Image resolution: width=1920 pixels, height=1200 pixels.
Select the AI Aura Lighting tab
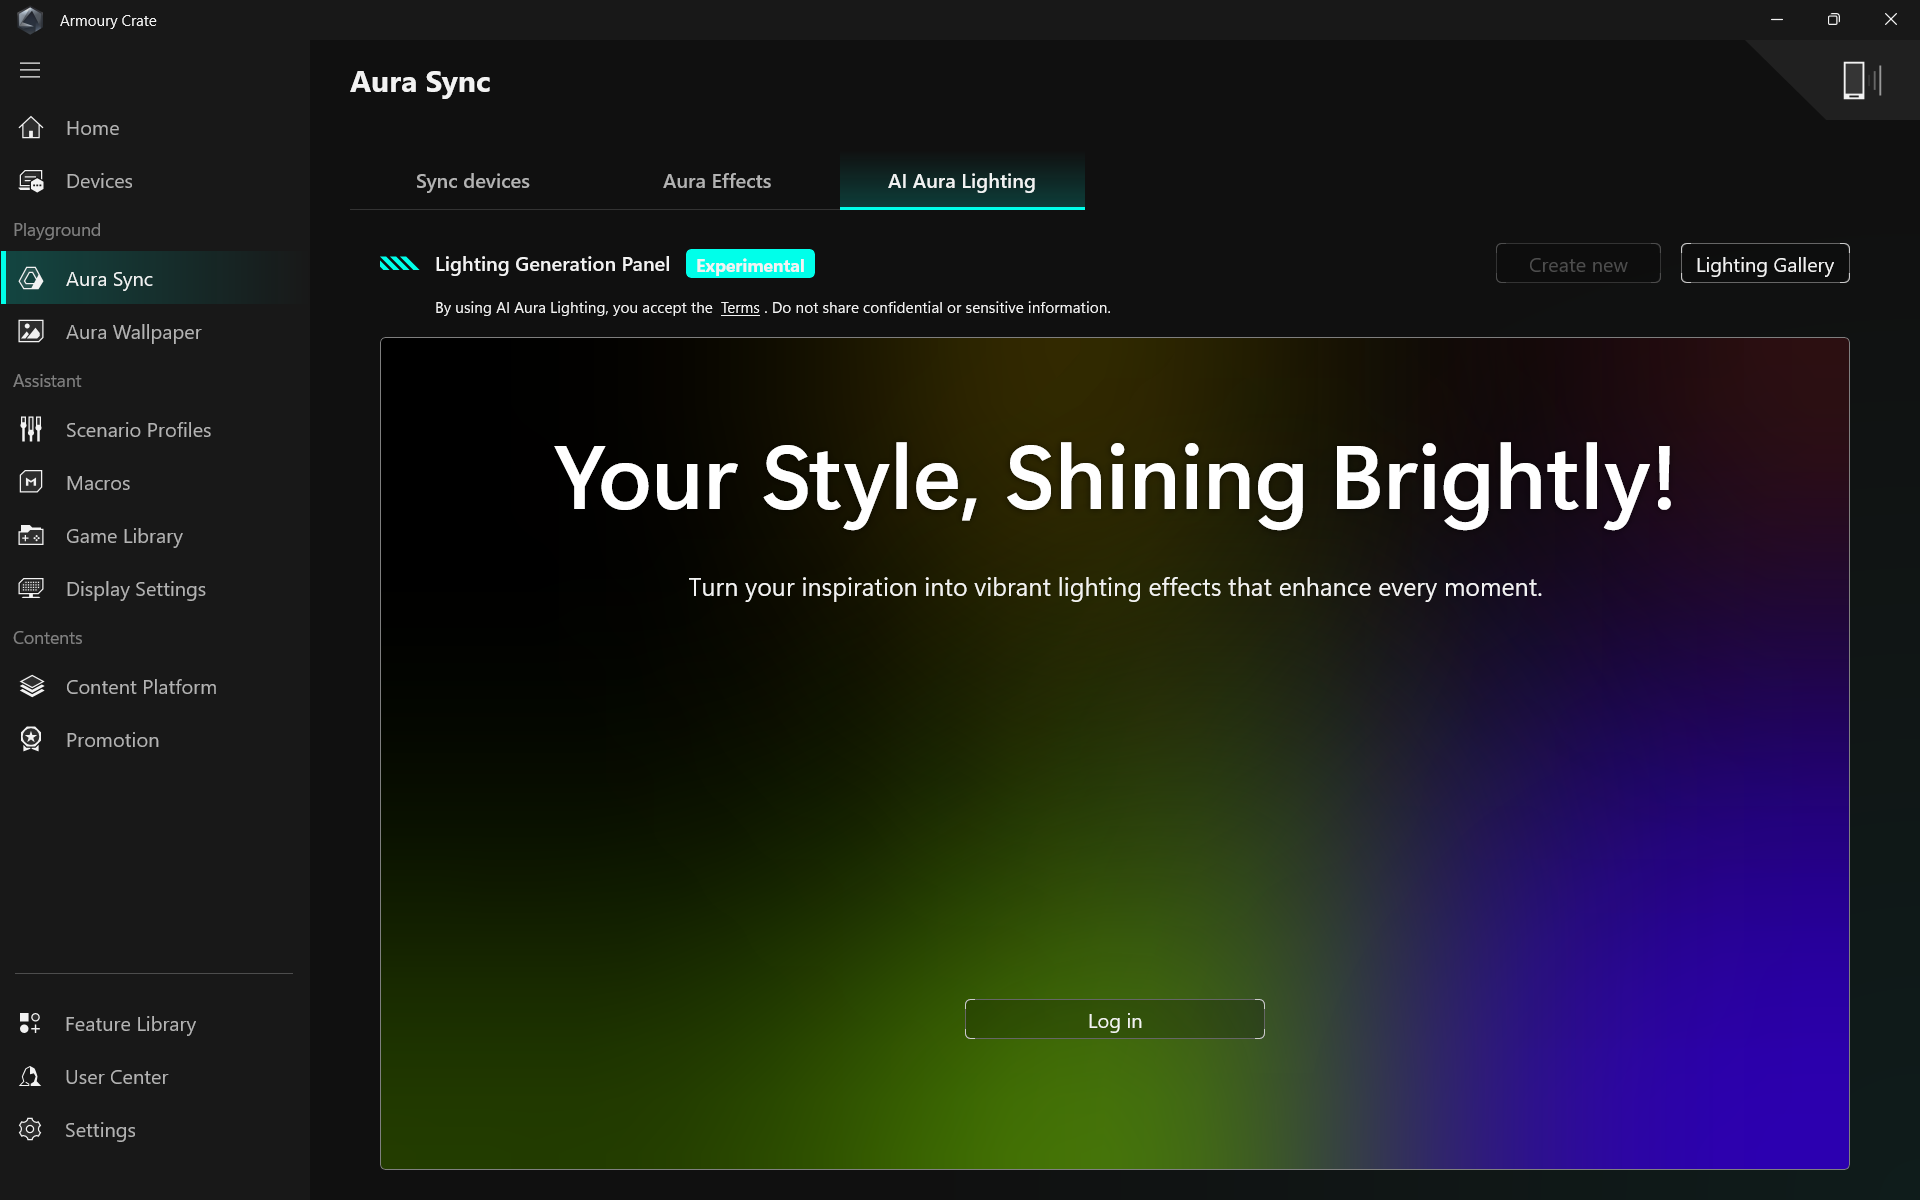coord(962,181)
